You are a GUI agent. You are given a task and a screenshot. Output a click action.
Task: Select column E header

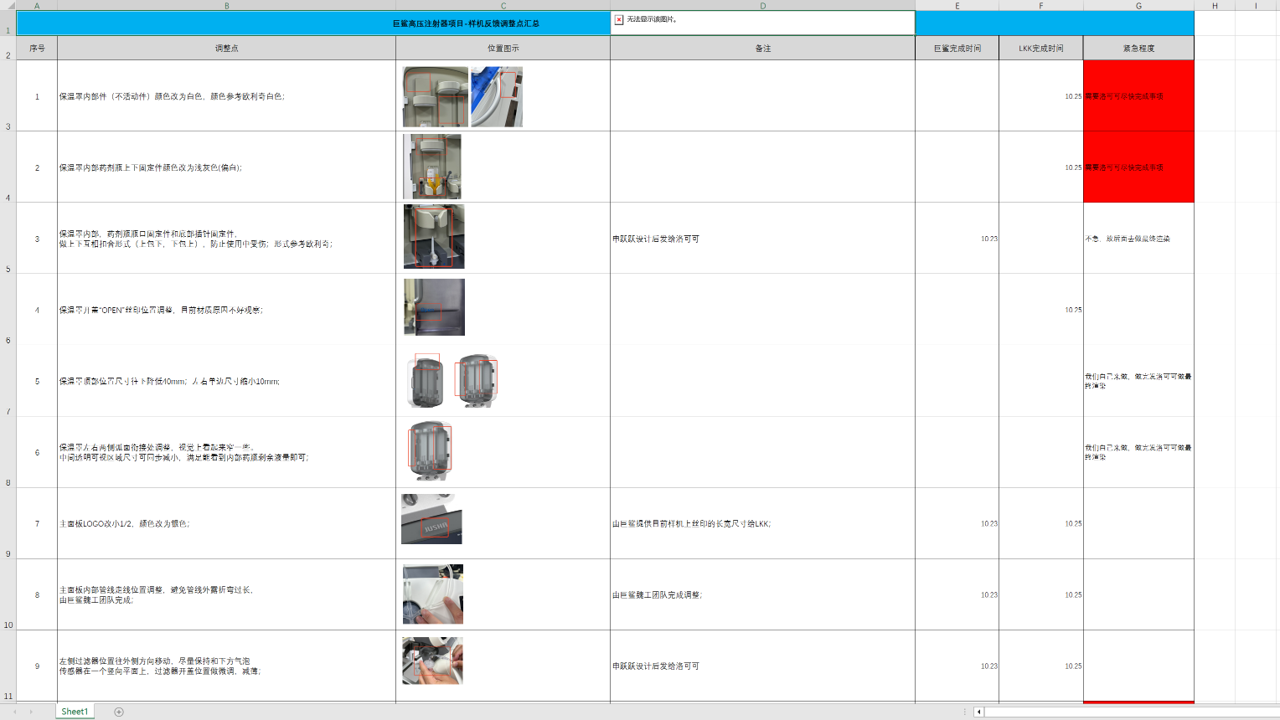click(957, 5)
